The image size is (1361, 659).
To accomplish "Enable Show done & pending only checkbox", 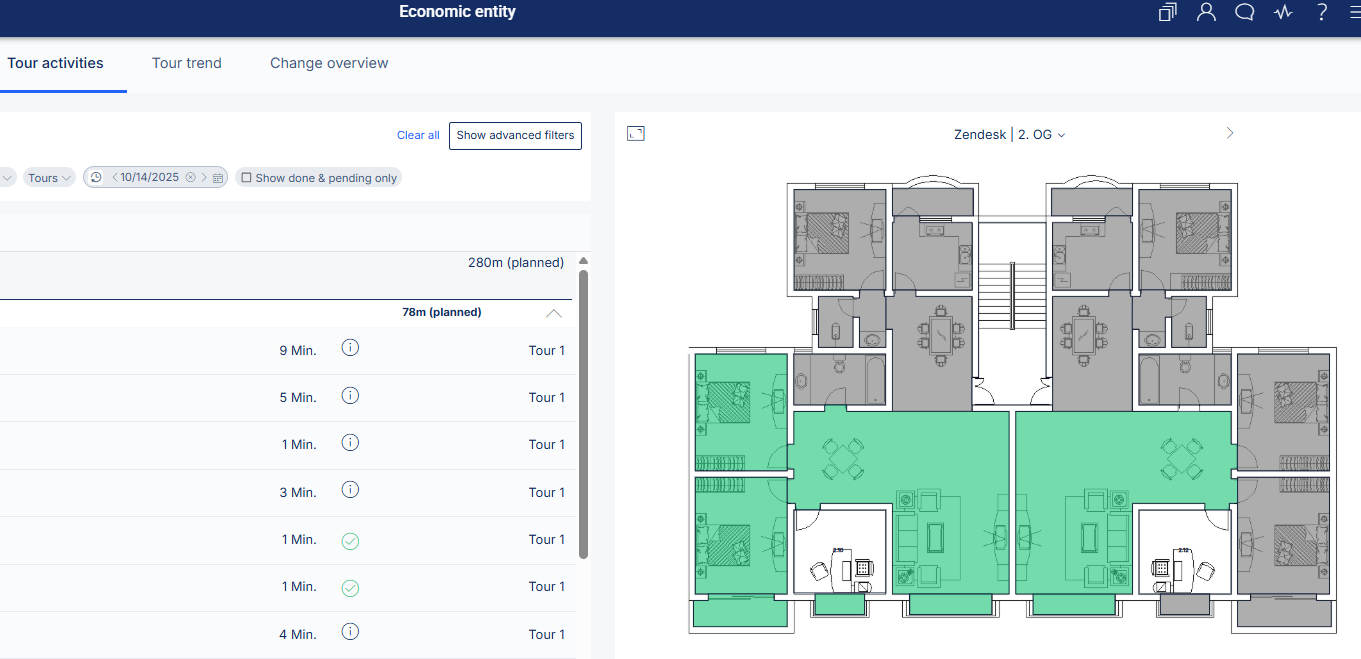I will coord(246,178).
